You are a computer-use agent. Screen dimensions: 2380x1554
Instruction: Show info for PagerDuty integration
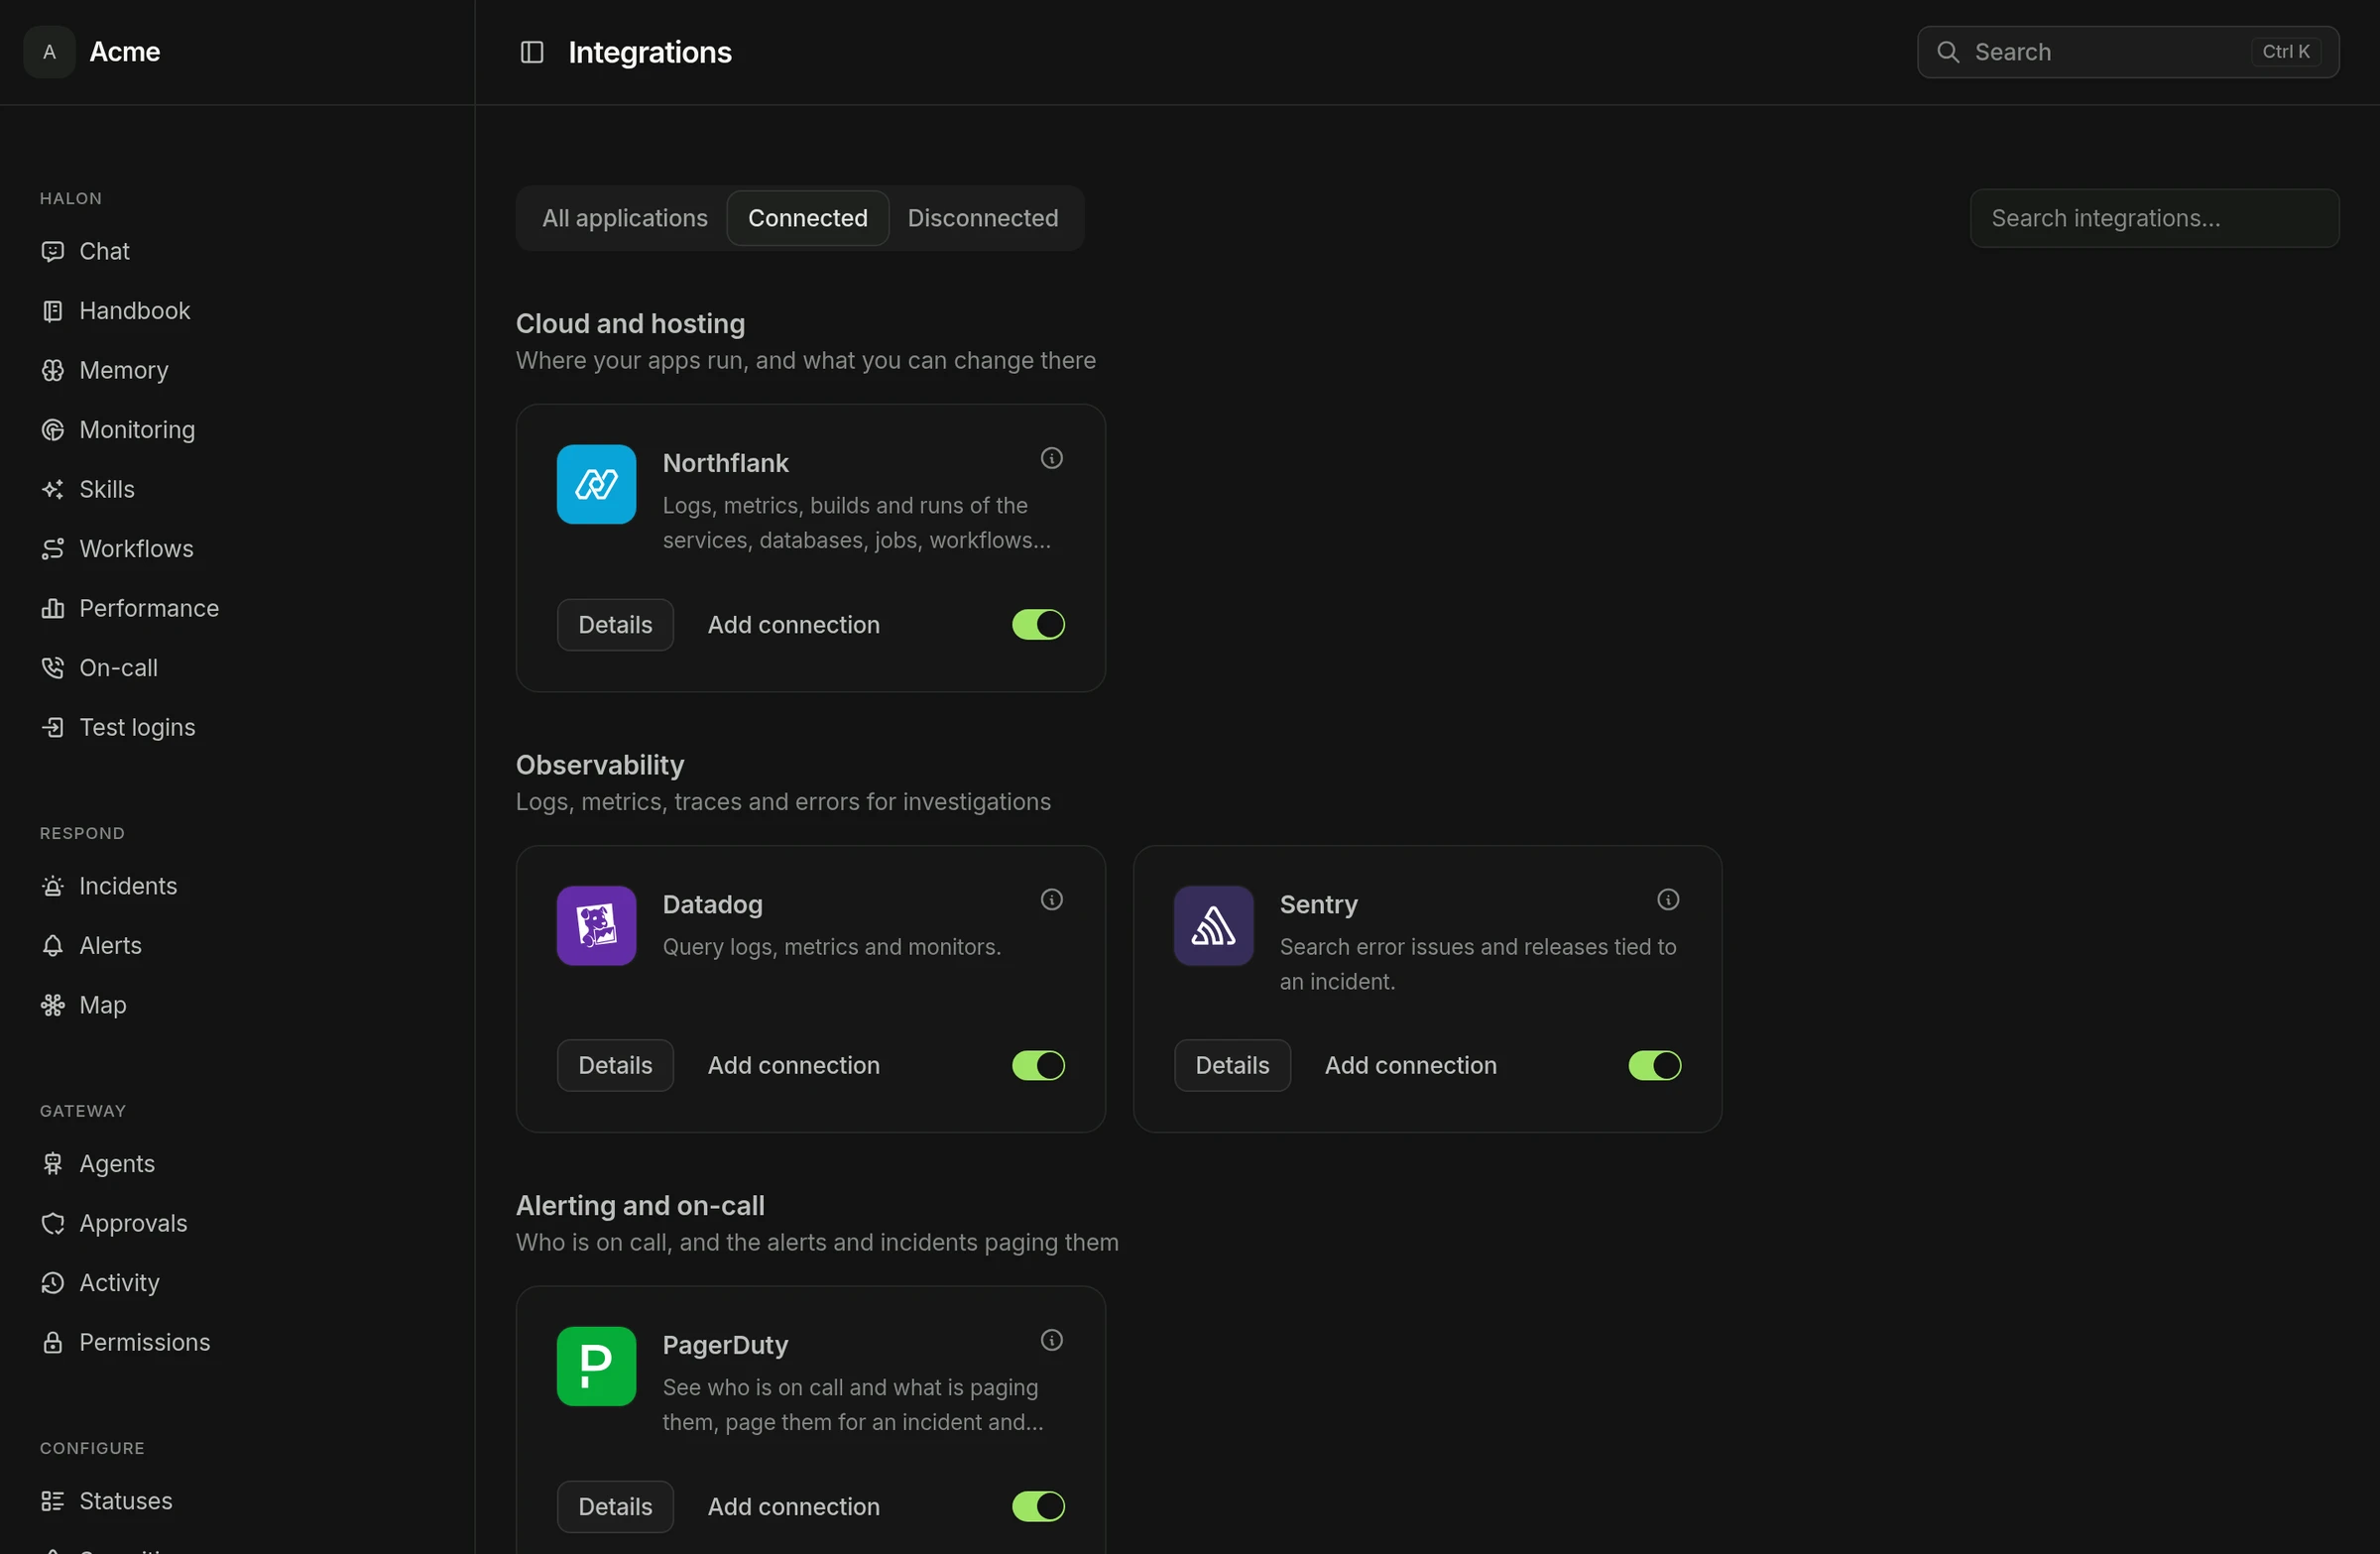pyautogui.click(x=1051, y=1340)
